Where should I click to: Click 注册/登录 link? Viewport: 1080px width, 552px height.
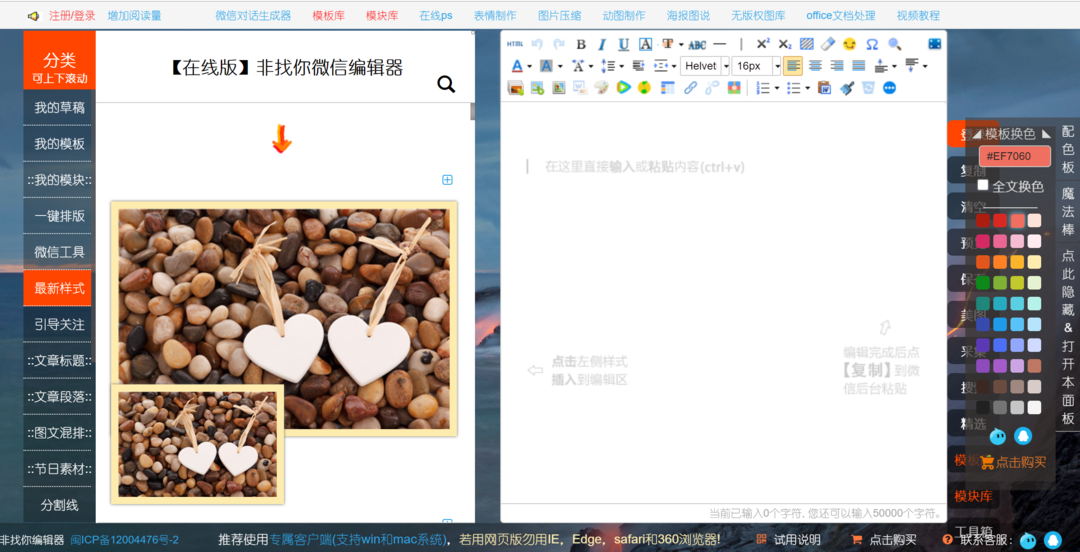tap(72, 15)
